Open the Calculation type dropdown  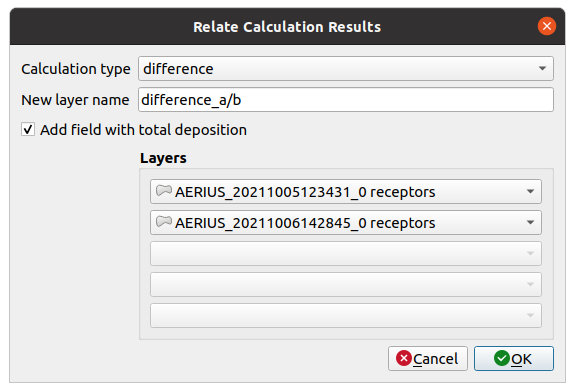point(345,69)
